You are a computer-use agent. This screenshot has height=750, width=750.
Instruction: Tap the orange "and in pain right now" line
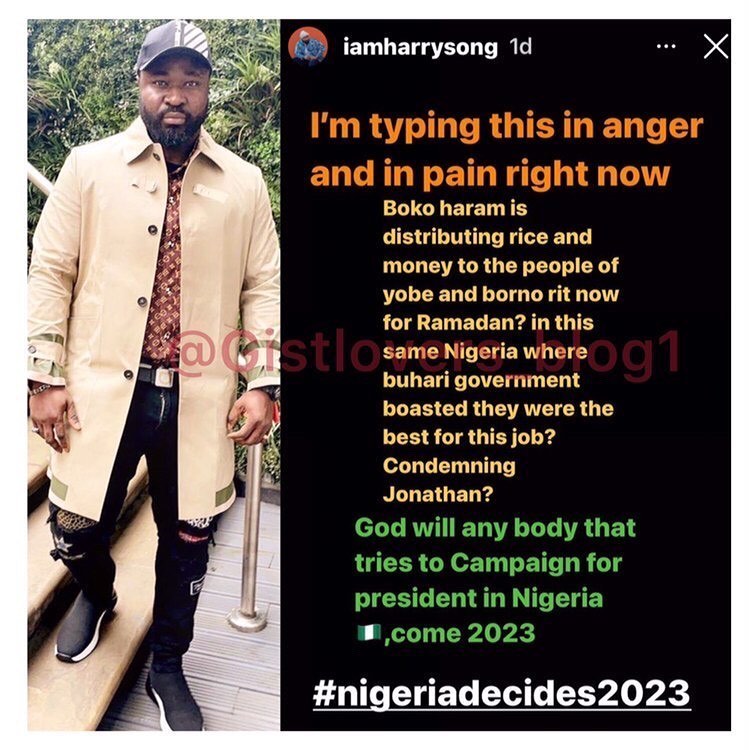click(490, 175)
